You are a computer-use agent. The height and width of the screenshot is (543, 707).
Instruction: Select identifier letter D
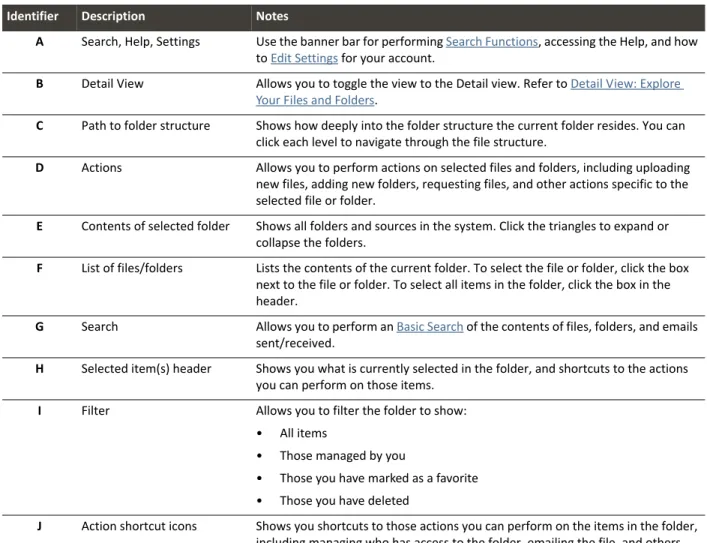[x=40, y=168]
